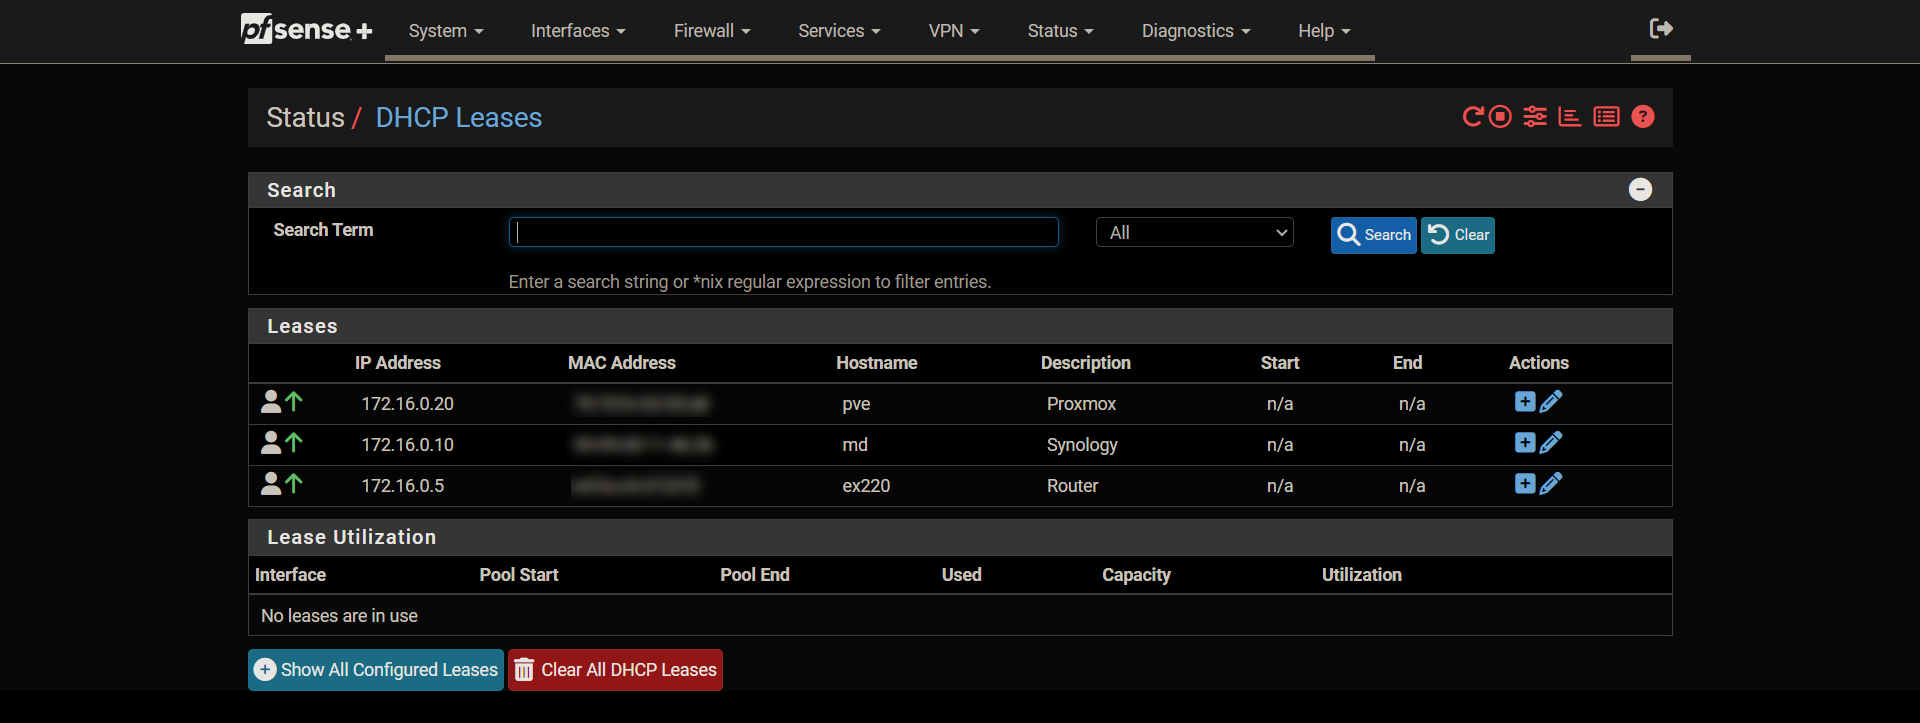The image size is (1920, 723).
Task: Sort leases by MAC Address column header
Action: coord(622,363)
